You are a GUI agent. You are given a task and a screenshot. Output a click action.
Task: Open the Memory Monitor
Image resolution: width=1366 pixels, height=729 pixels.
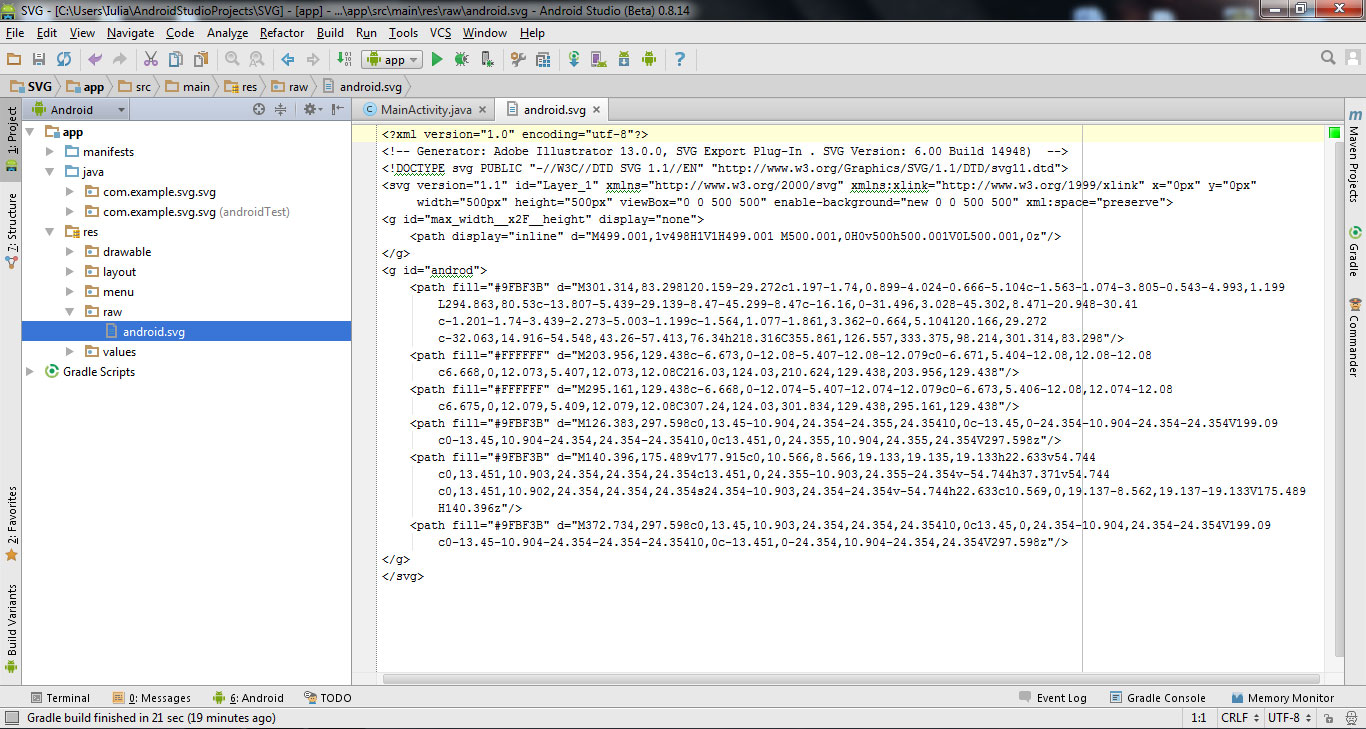coord(1282,698)
